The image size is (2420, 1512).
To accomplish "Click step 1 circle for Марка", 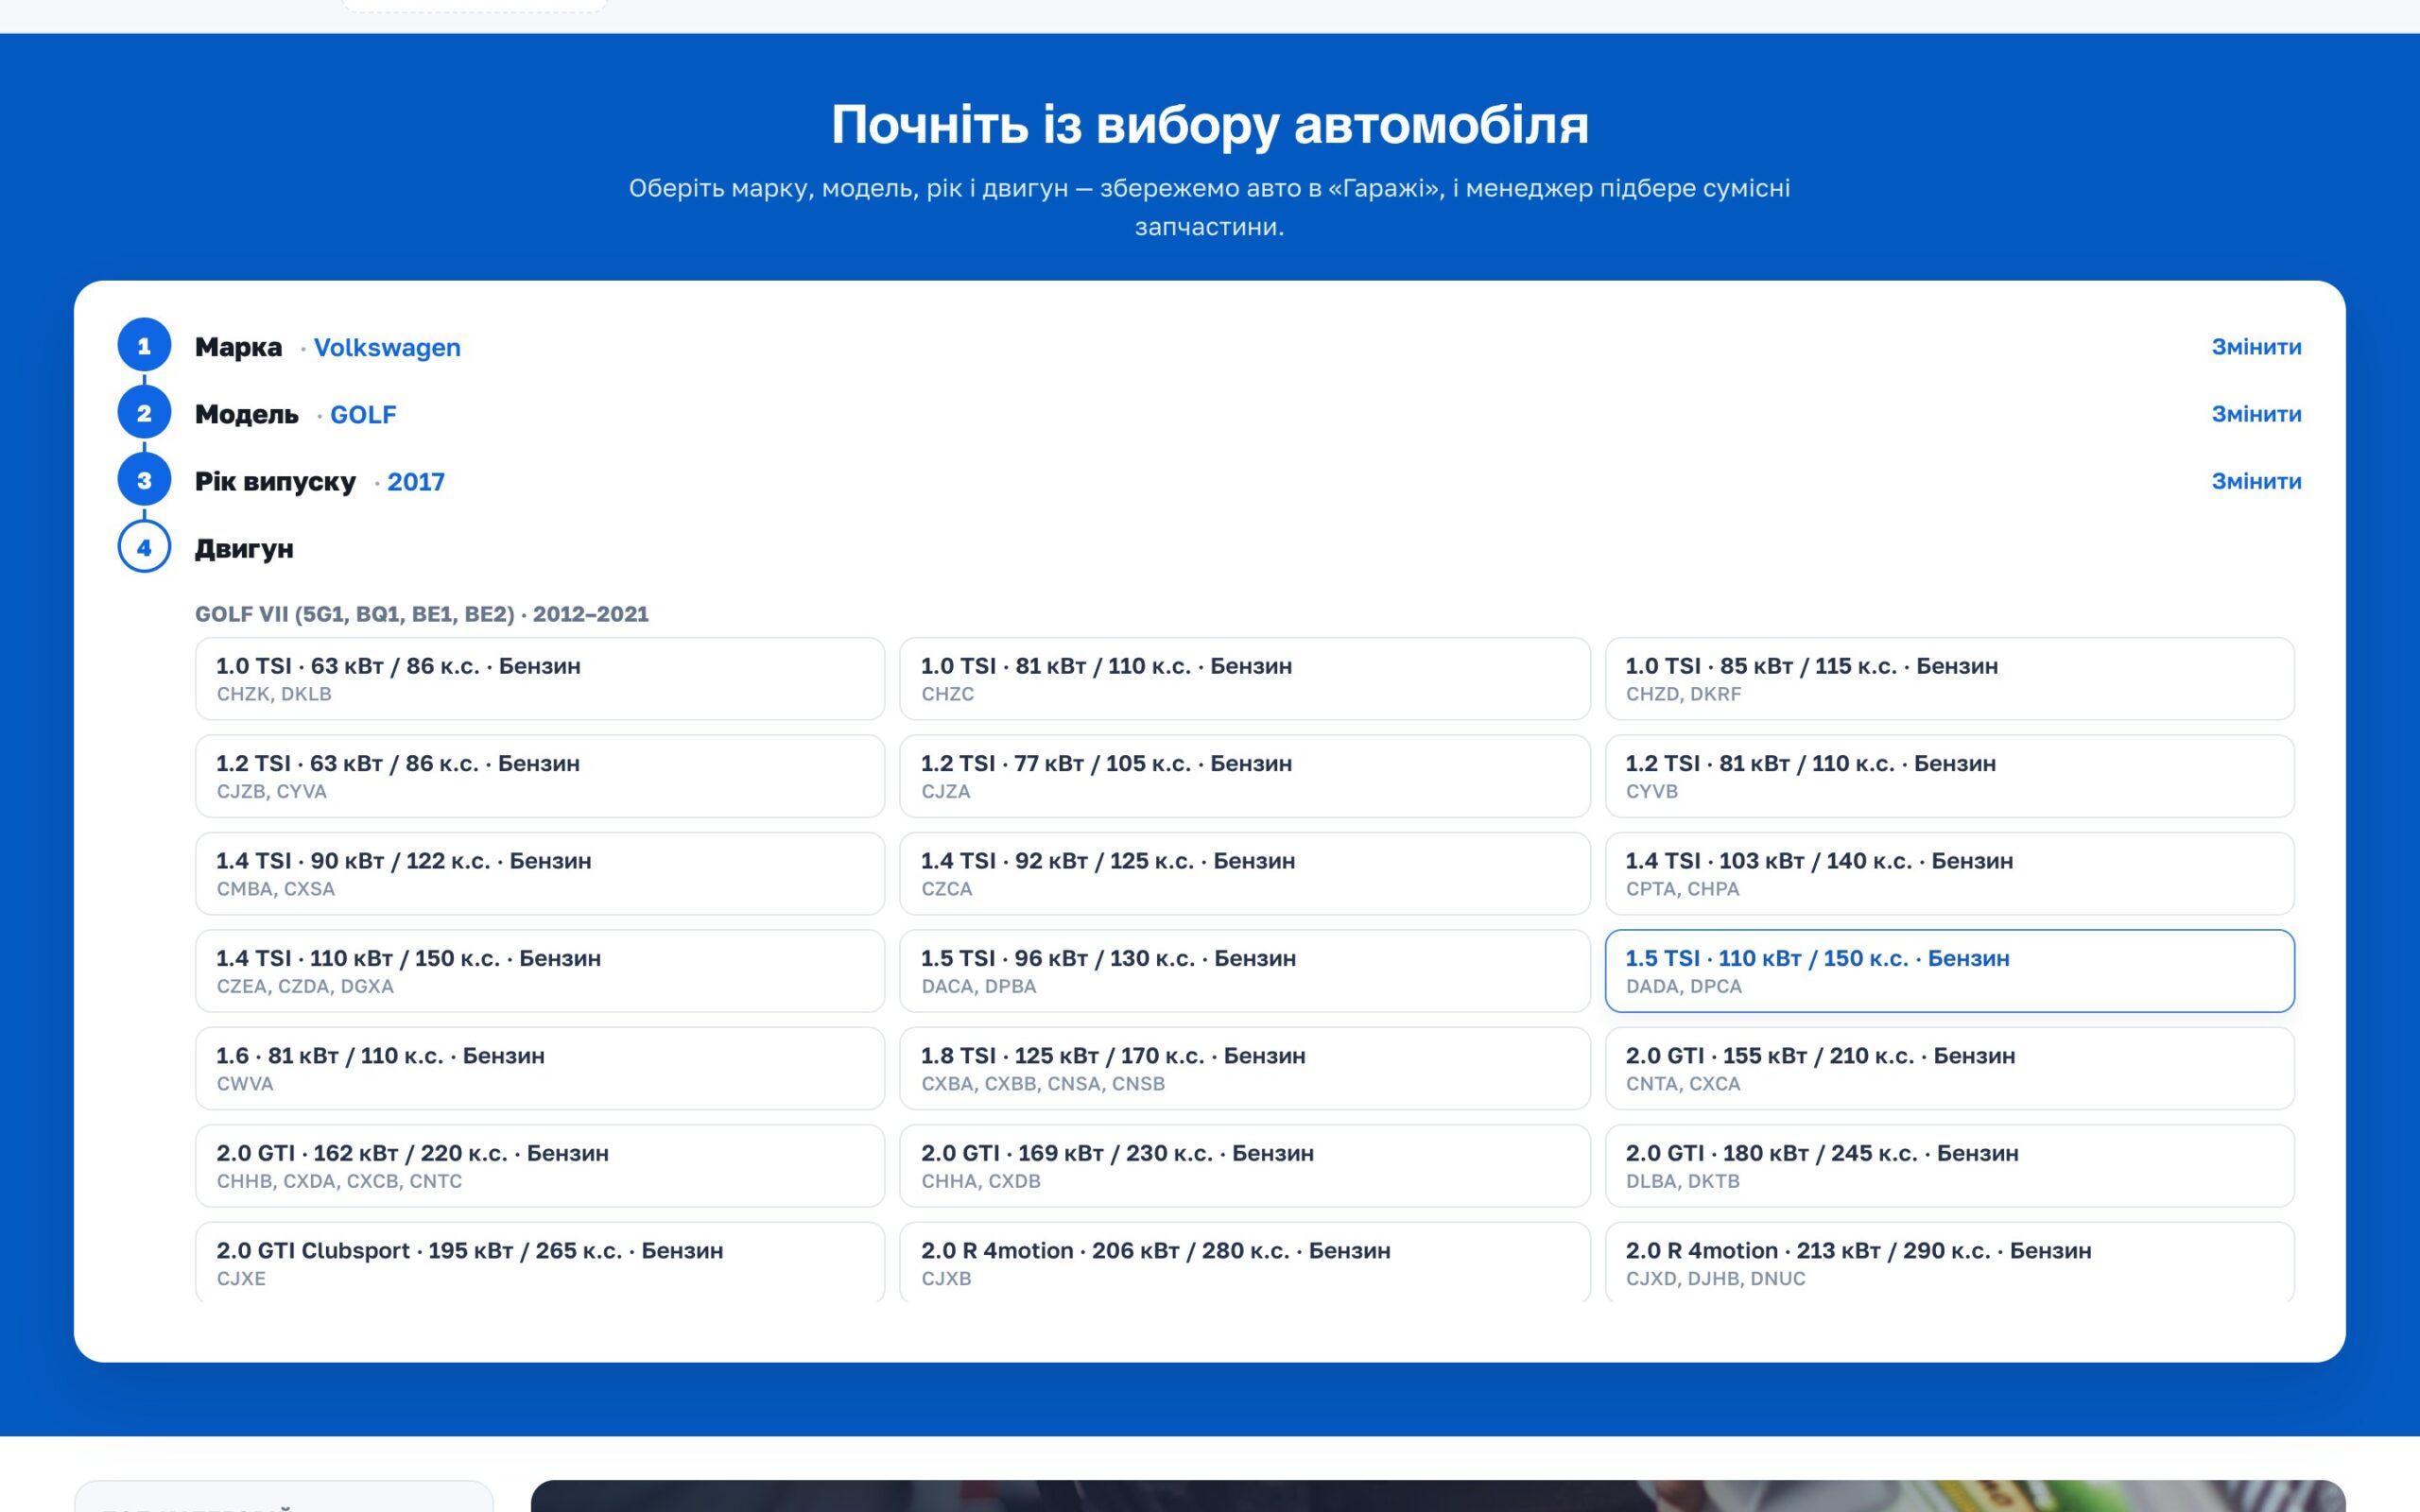I will [144, 346].
